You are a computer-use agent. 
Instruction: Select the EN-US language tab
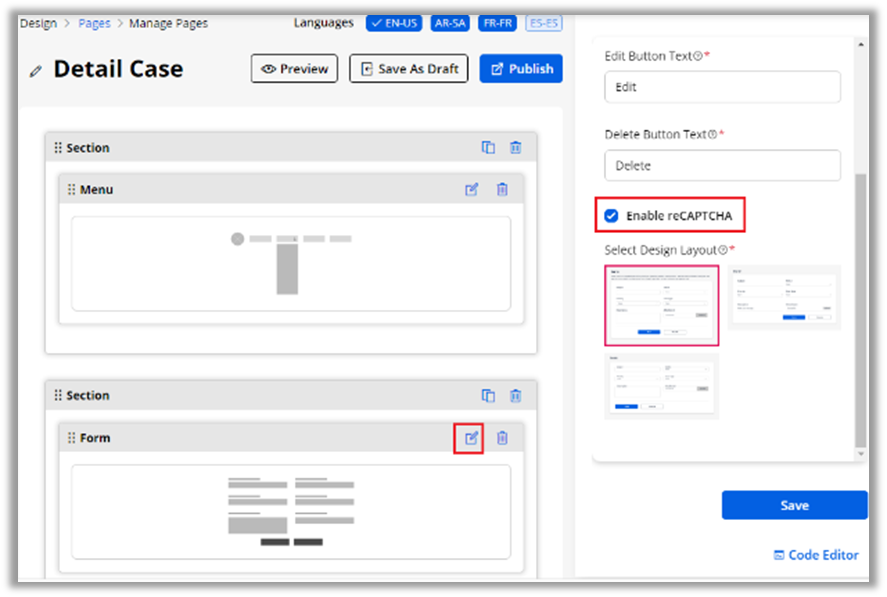click(396, 23)
